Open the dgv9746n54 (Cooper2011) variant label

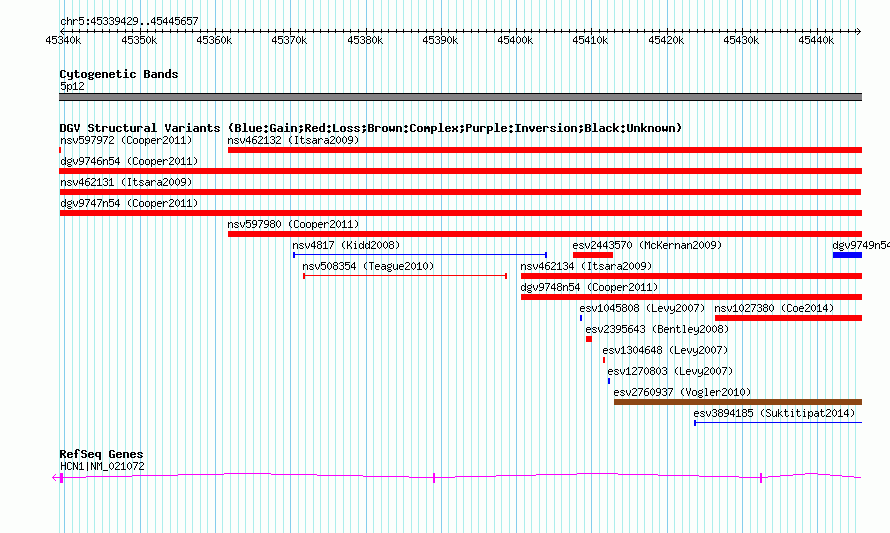click(x=129, y=161)
